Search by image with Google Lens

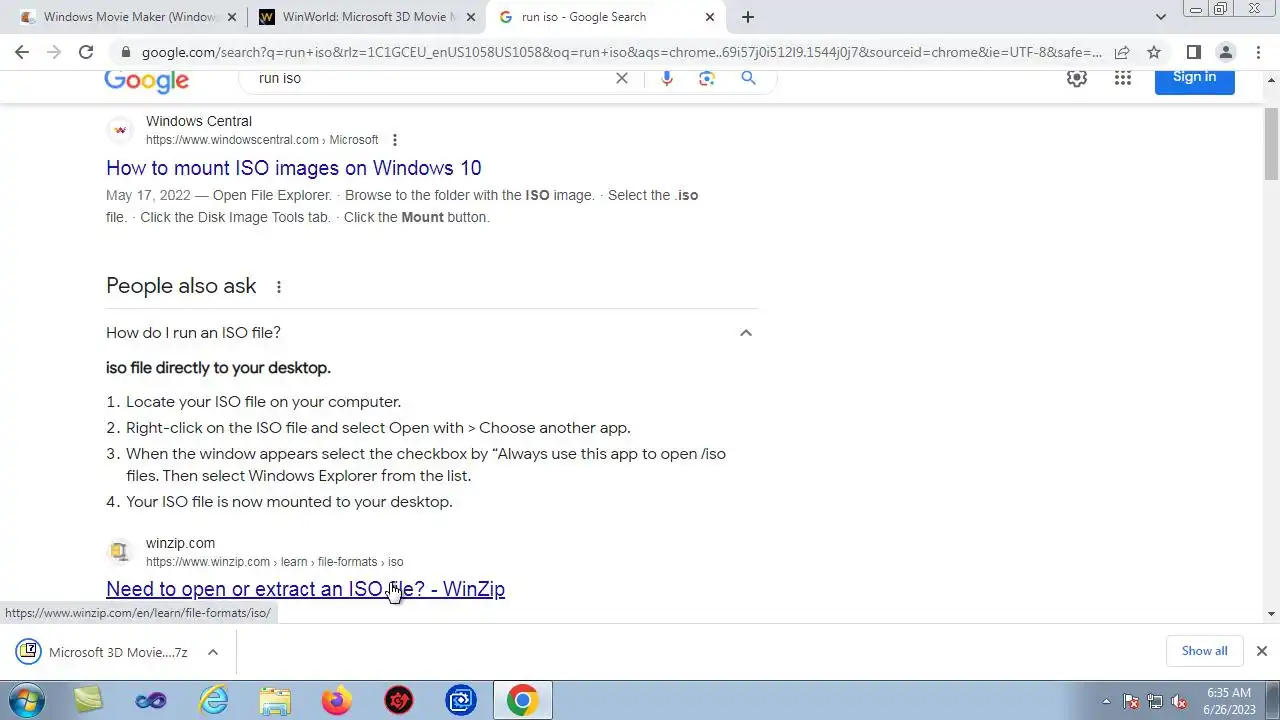707,78
